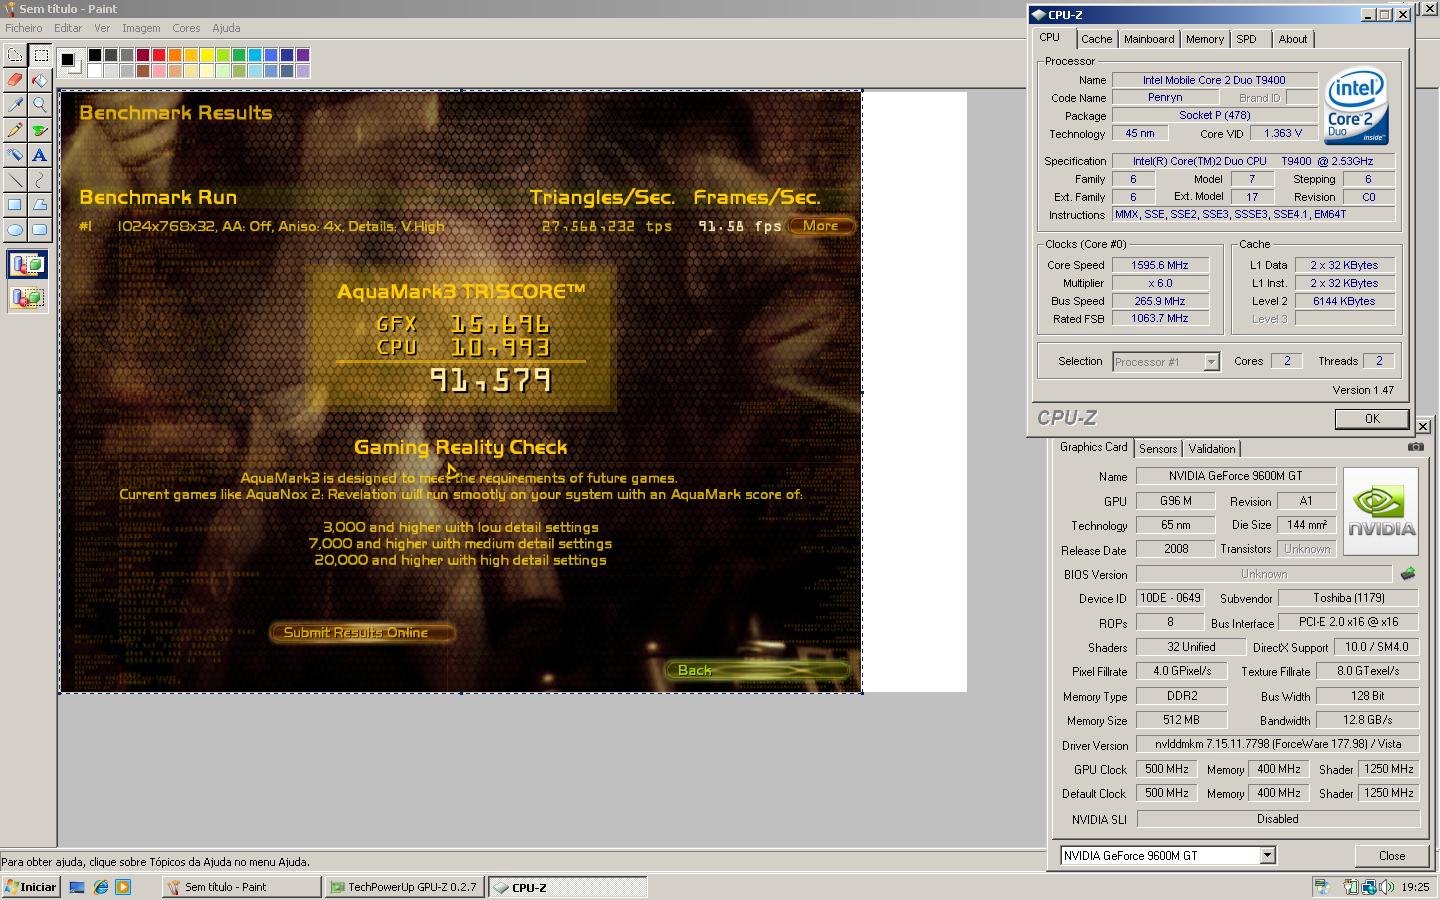Click the BIOS save icon in GPU-Z
The height and width of the screenshot is (900, 1440).
1408,574
